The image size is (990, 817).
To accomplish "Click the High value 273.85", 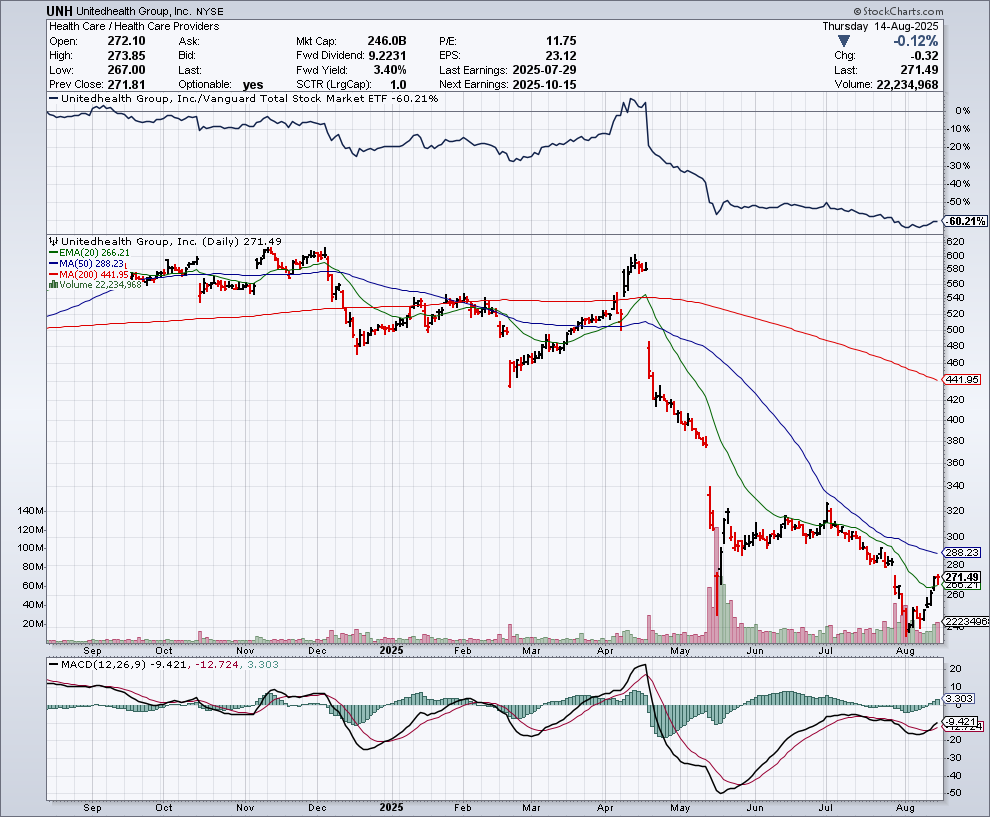I will (x=126, y=56).
